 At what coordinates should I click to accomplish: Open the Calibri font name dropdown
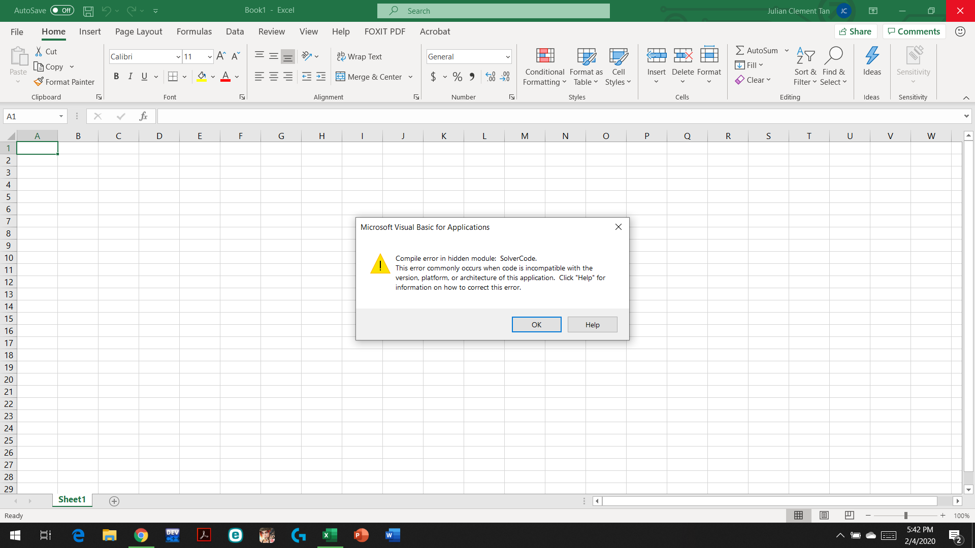(178, 57)
